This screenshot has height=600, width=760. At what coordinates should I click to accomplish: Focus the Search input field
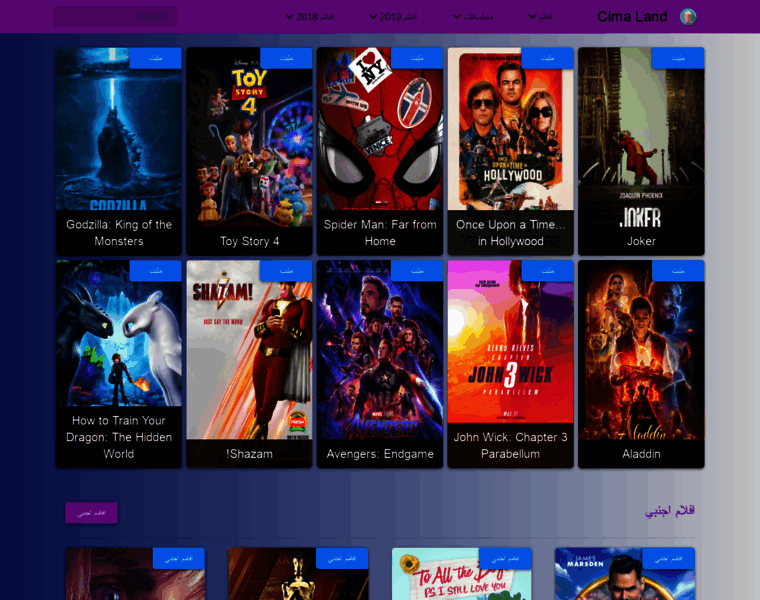point(115,16)
